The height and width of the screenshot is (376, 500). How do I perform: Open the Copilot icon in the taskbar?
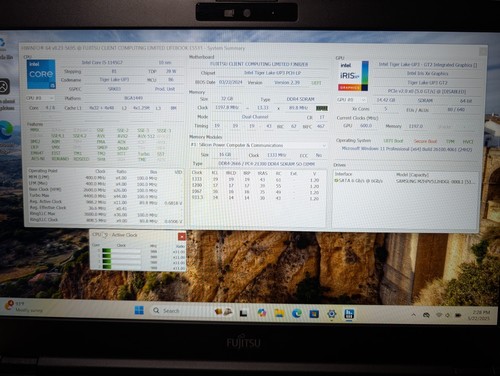[x=262, y=312]
